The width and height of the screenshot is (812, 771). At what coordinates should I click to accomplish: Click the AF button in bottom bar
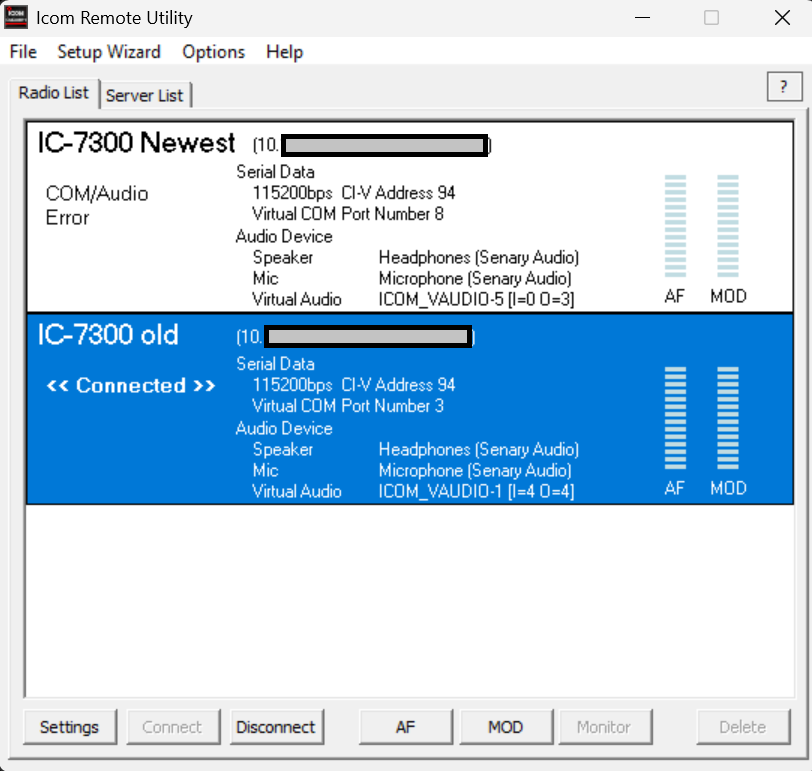[405, 727]
